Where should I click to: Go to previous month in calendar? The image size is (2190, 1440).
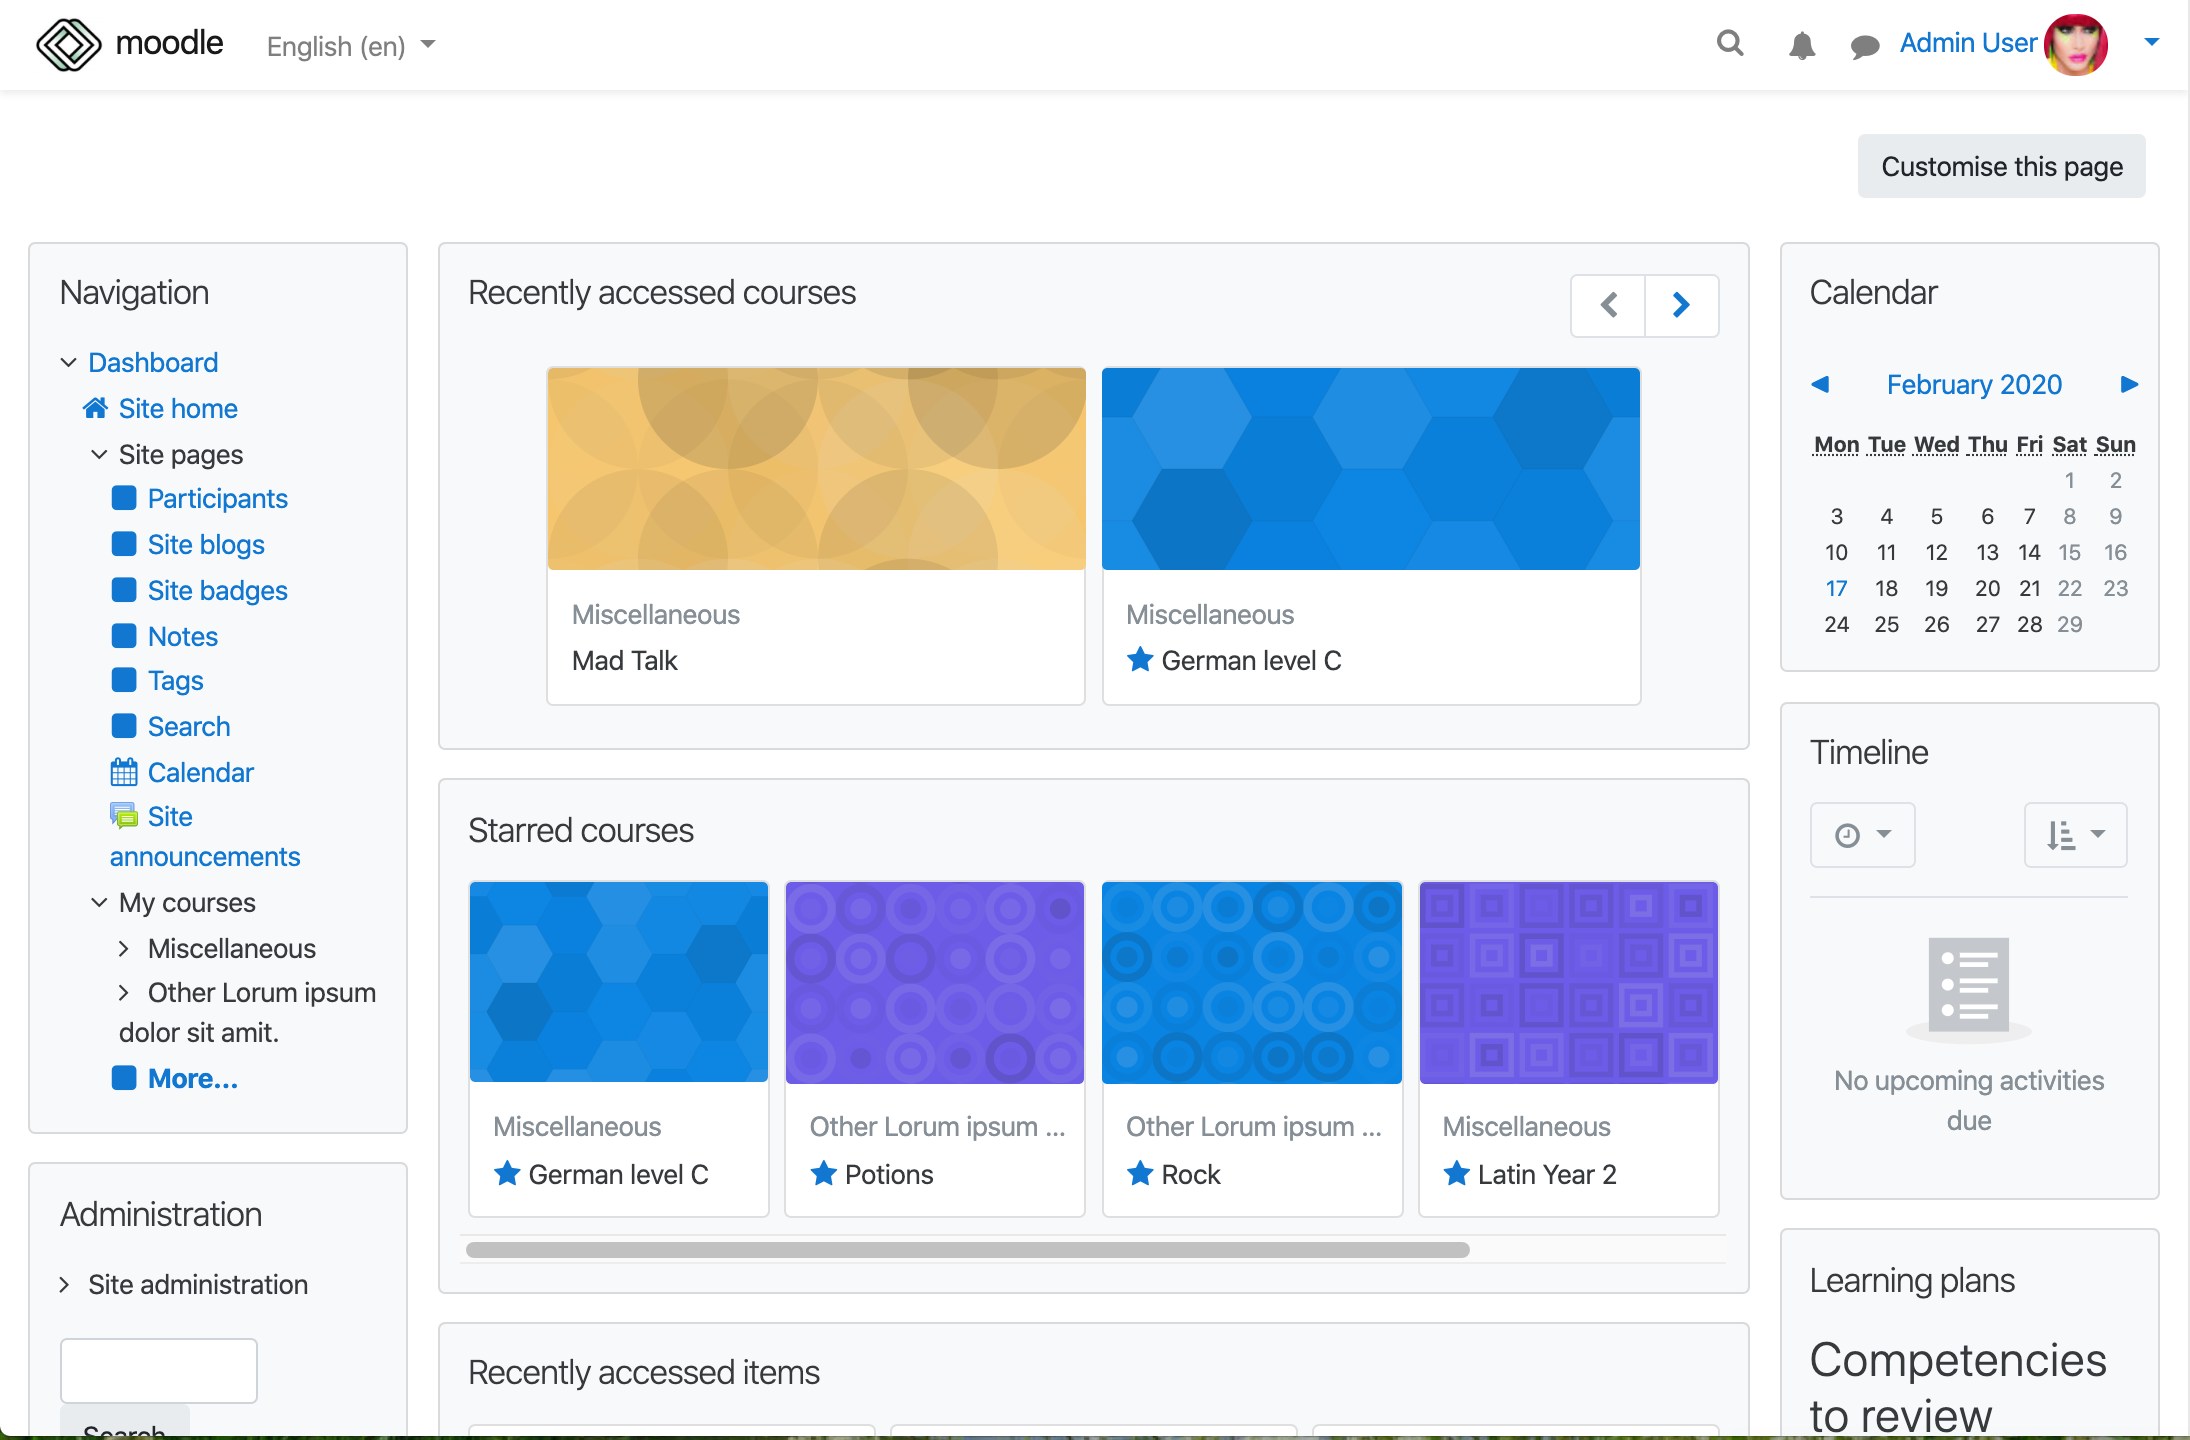click(x=1820, y=384)
